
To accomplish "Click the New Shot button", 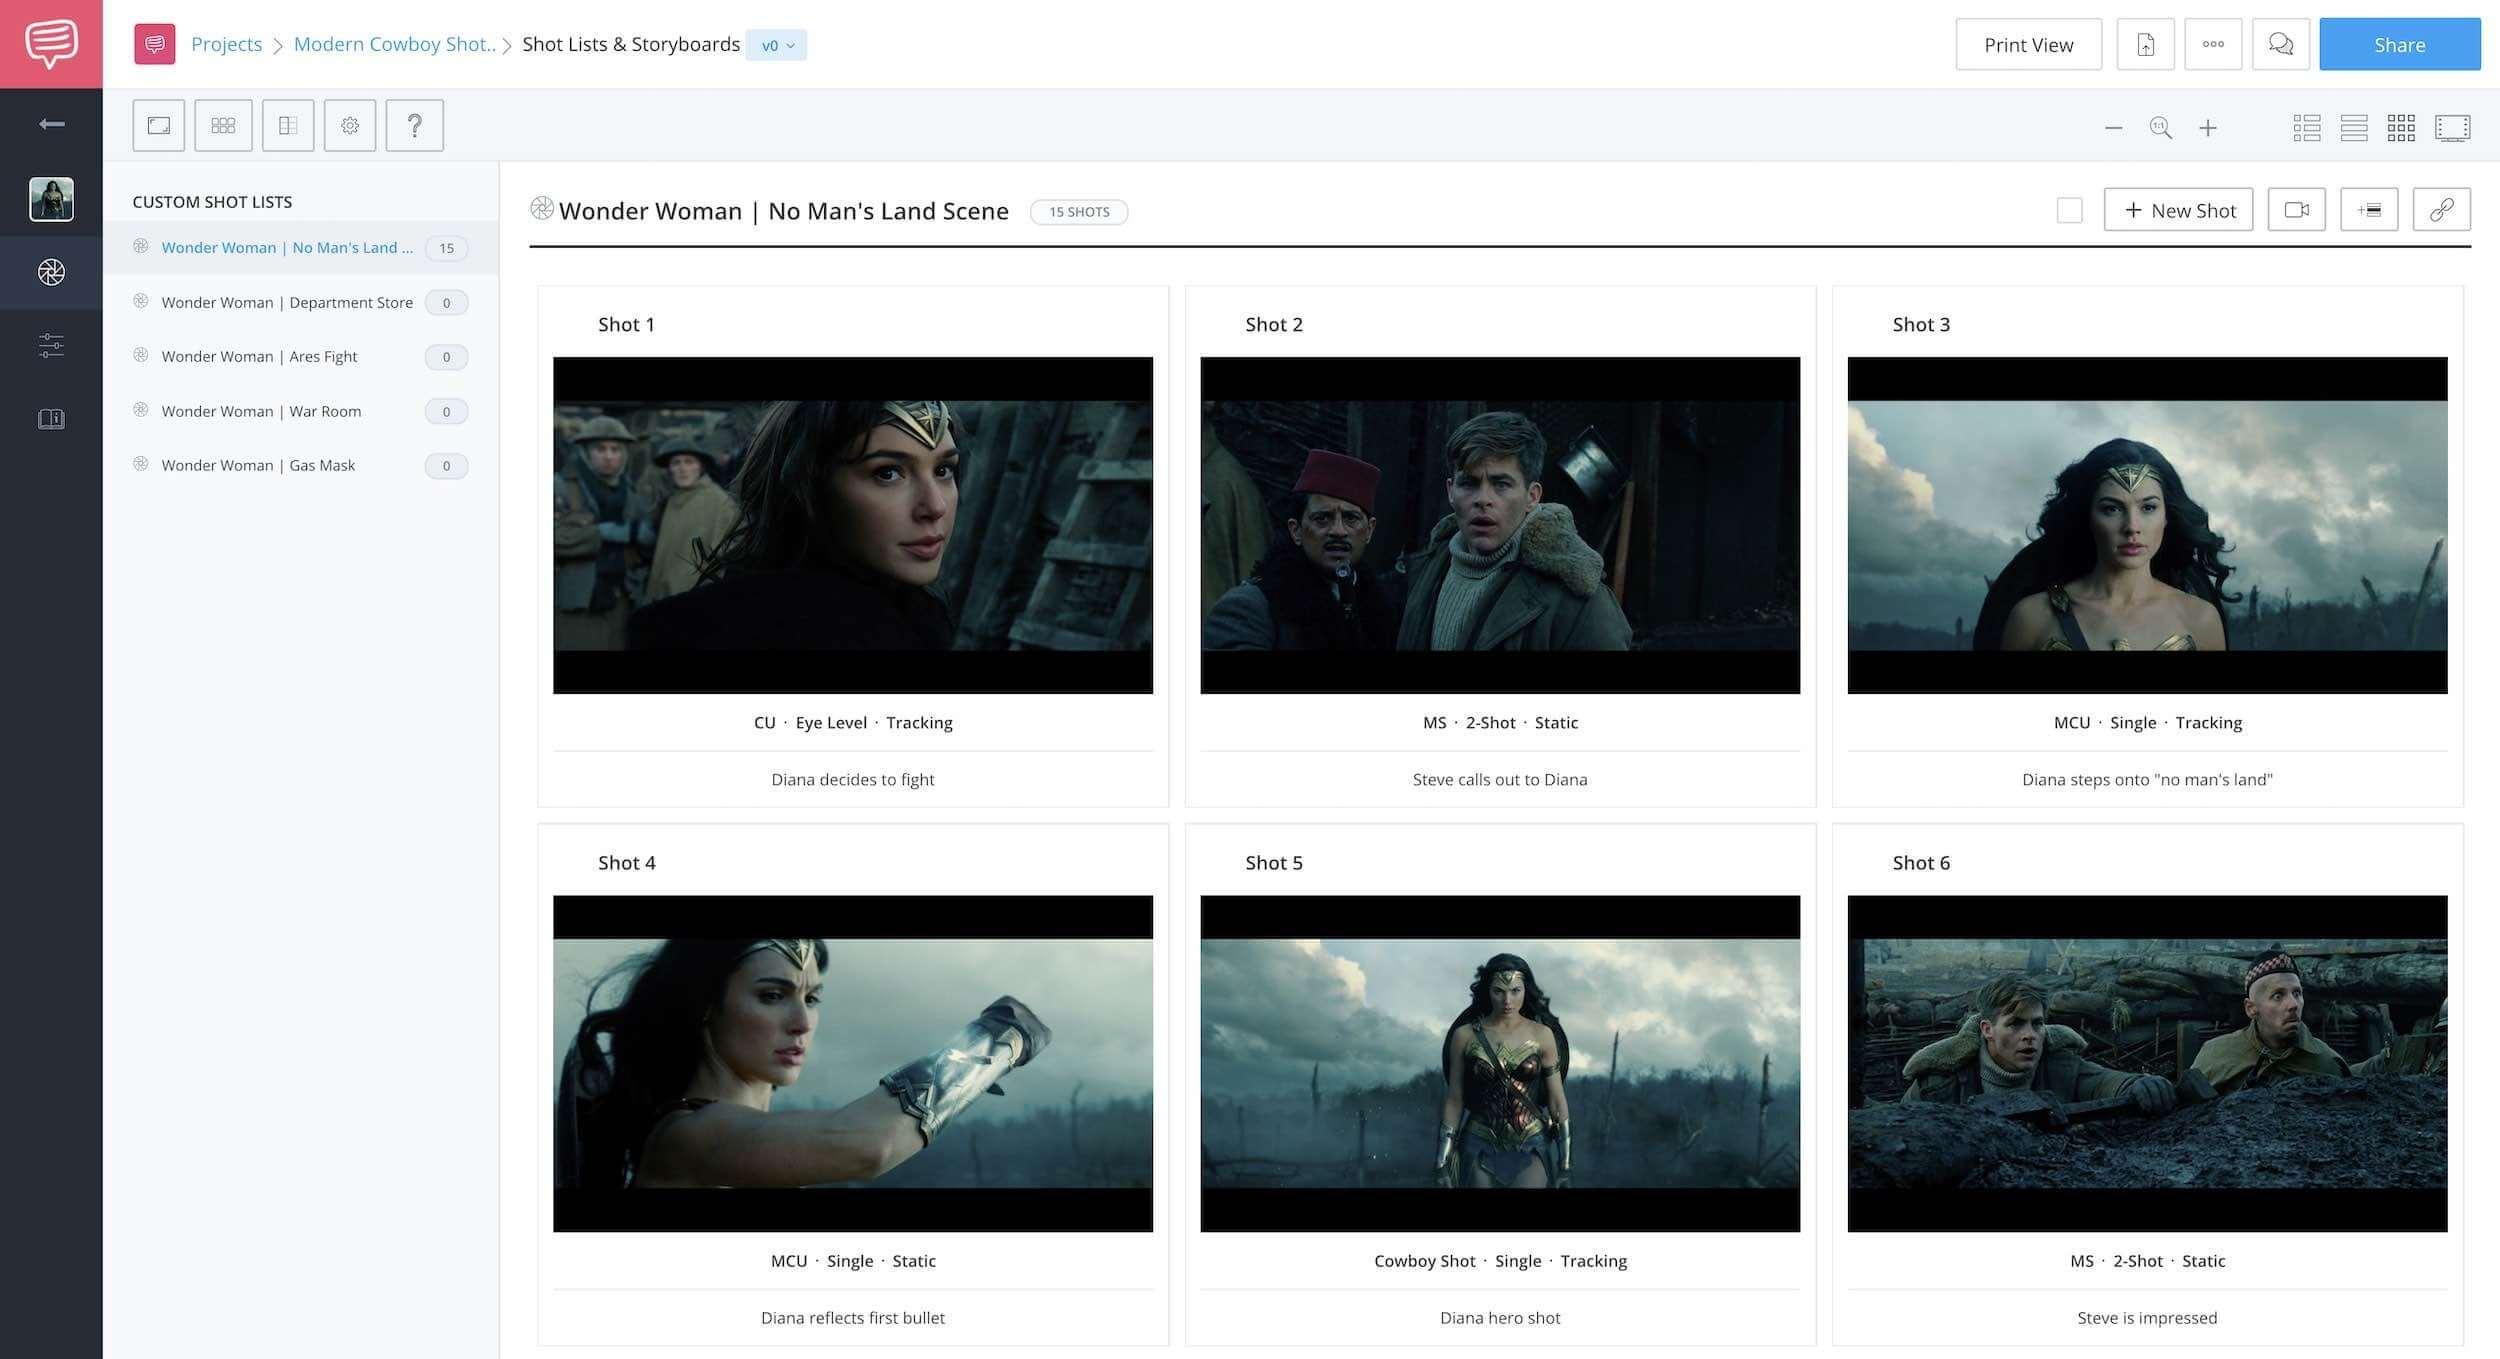I will tap(2179, 208).
